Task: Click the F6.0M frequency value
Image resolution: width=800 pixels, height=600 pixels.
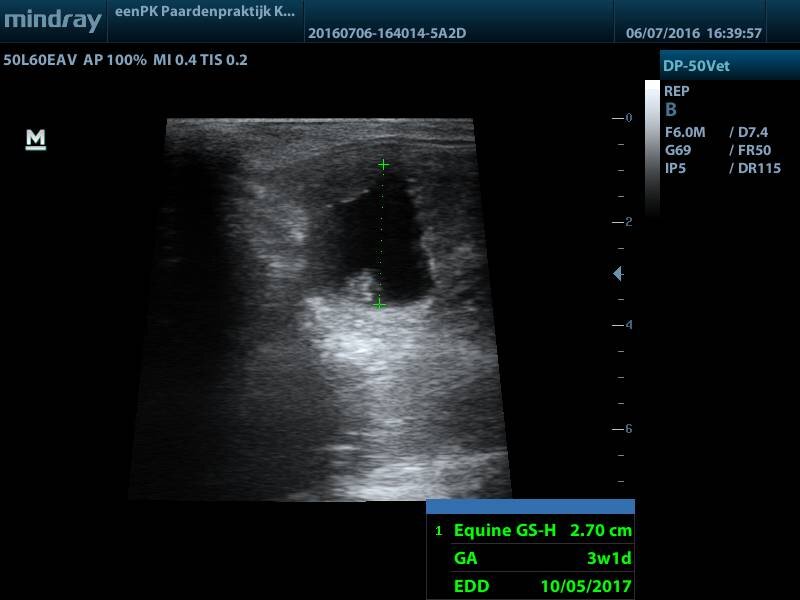Action: [685, 132]
